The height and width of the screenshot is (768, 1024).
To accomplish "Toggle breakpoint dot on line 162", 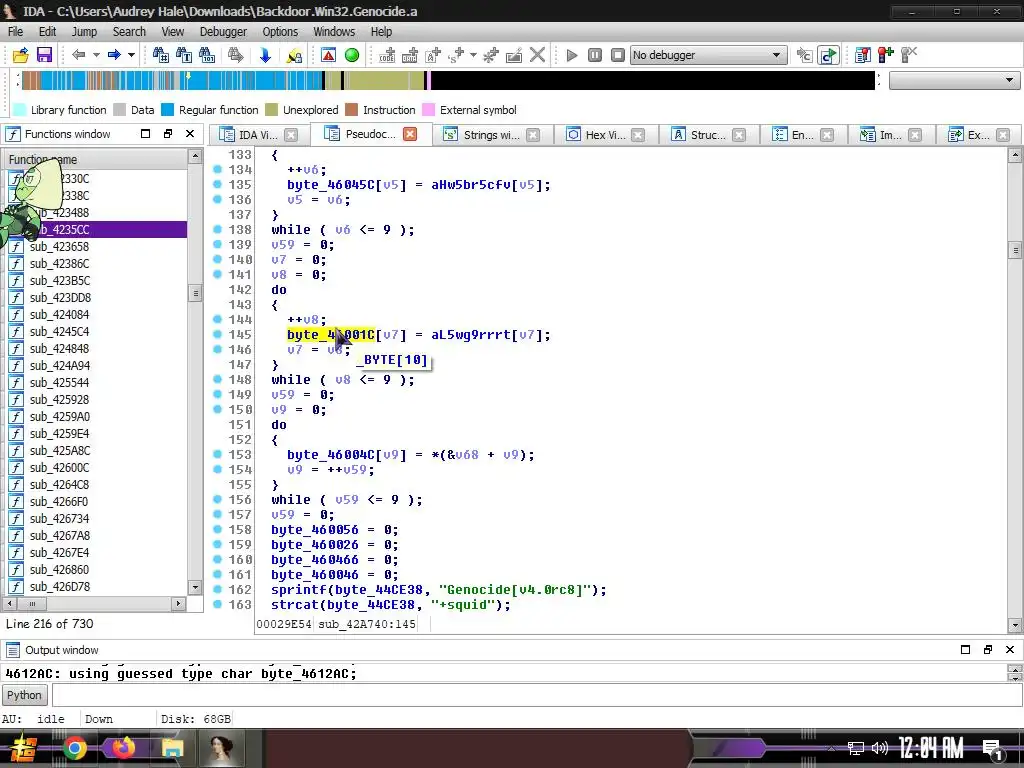I will (x=217, y=589).
